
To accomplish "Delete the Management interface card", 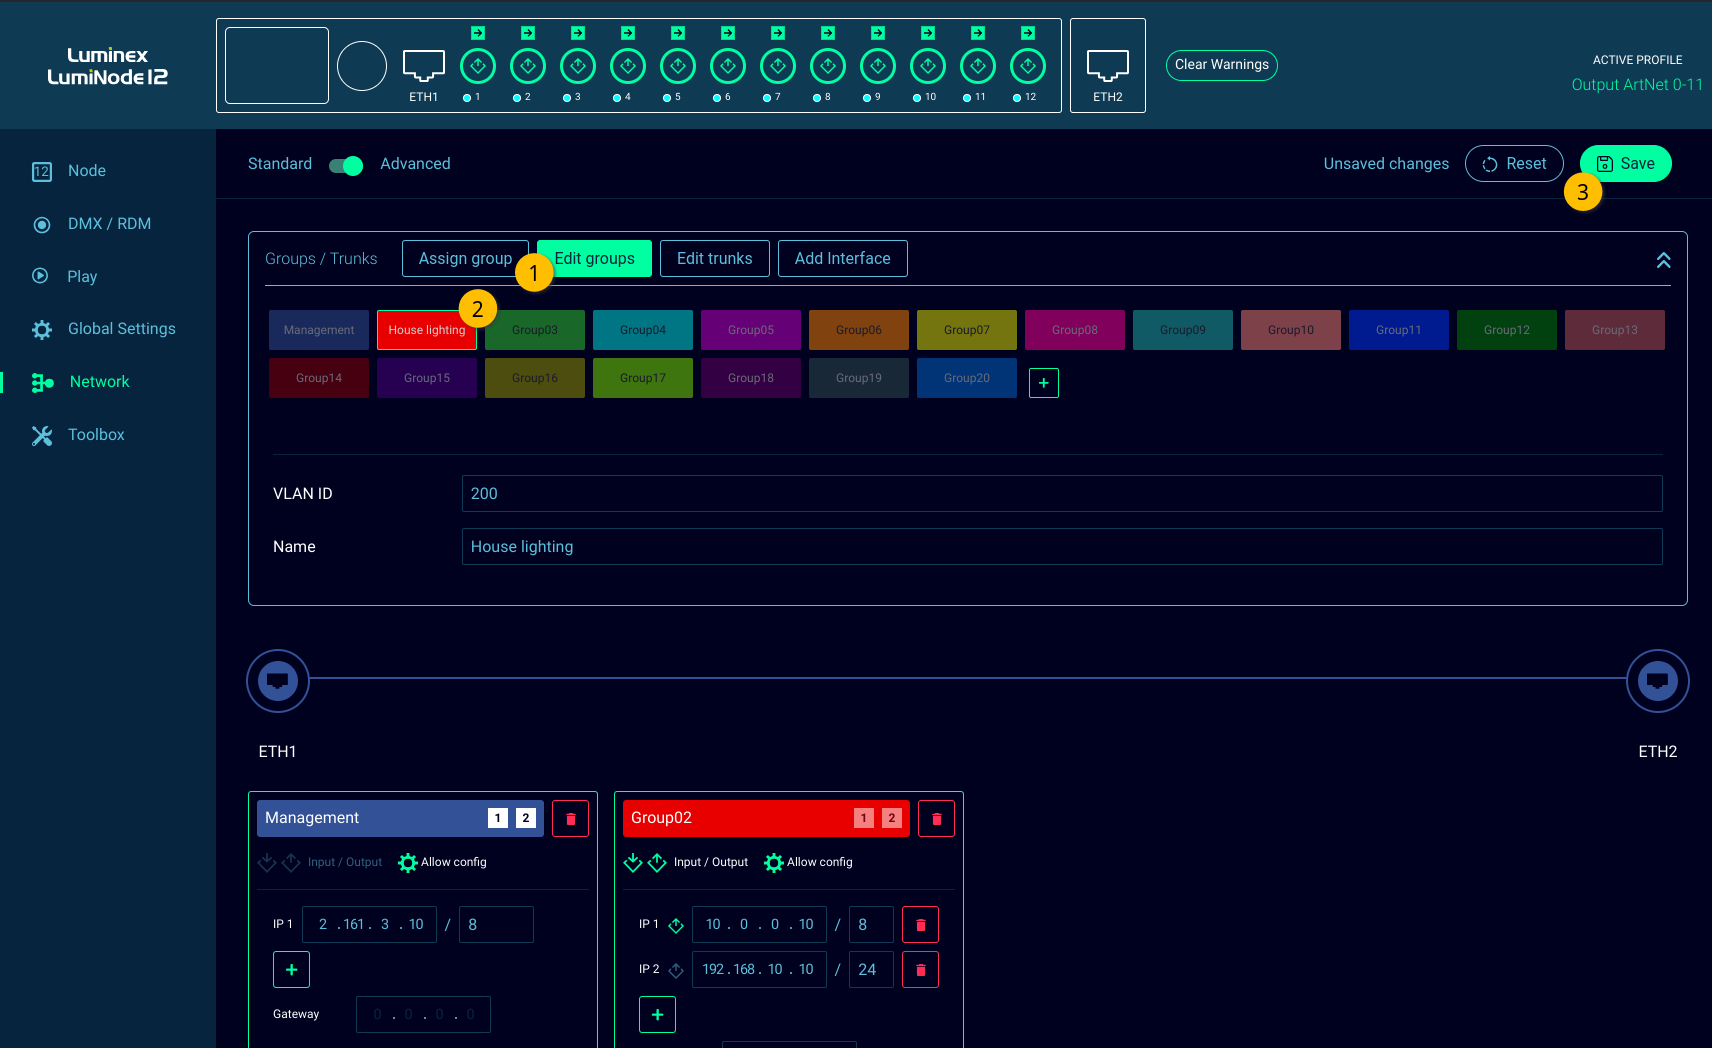I will pyautogui.click(x=570, y=819).
